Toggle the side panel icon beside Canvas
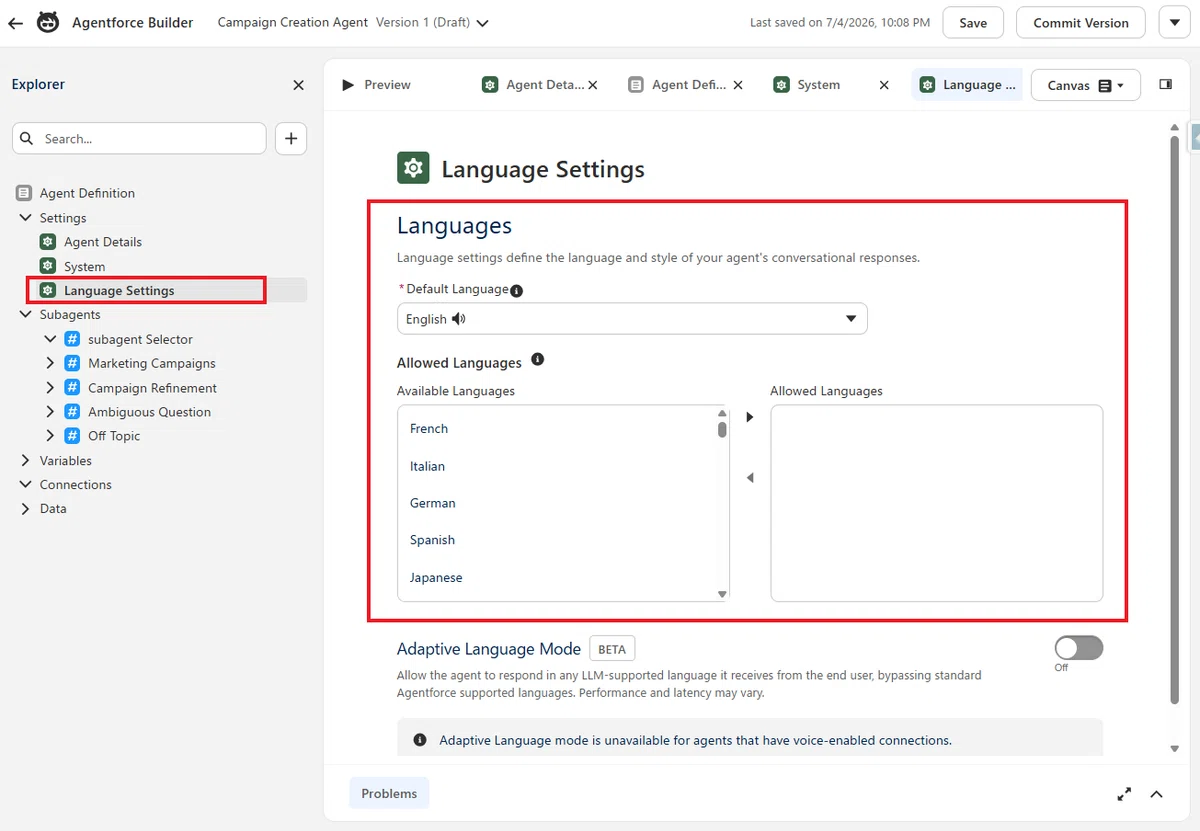This screenshot has height=831, width=1200. pos(1166,85)
